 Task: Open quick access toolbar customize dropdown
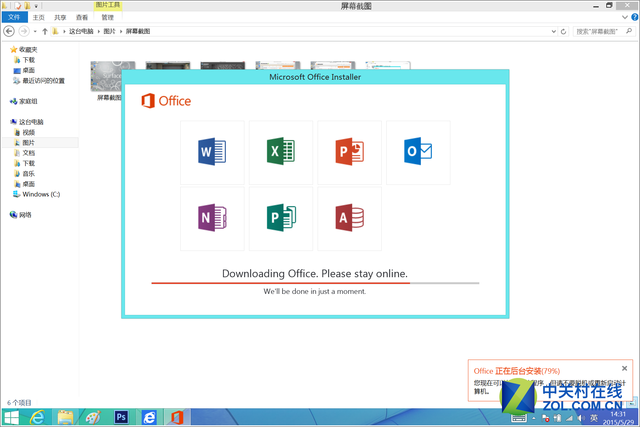pos(36,6)
